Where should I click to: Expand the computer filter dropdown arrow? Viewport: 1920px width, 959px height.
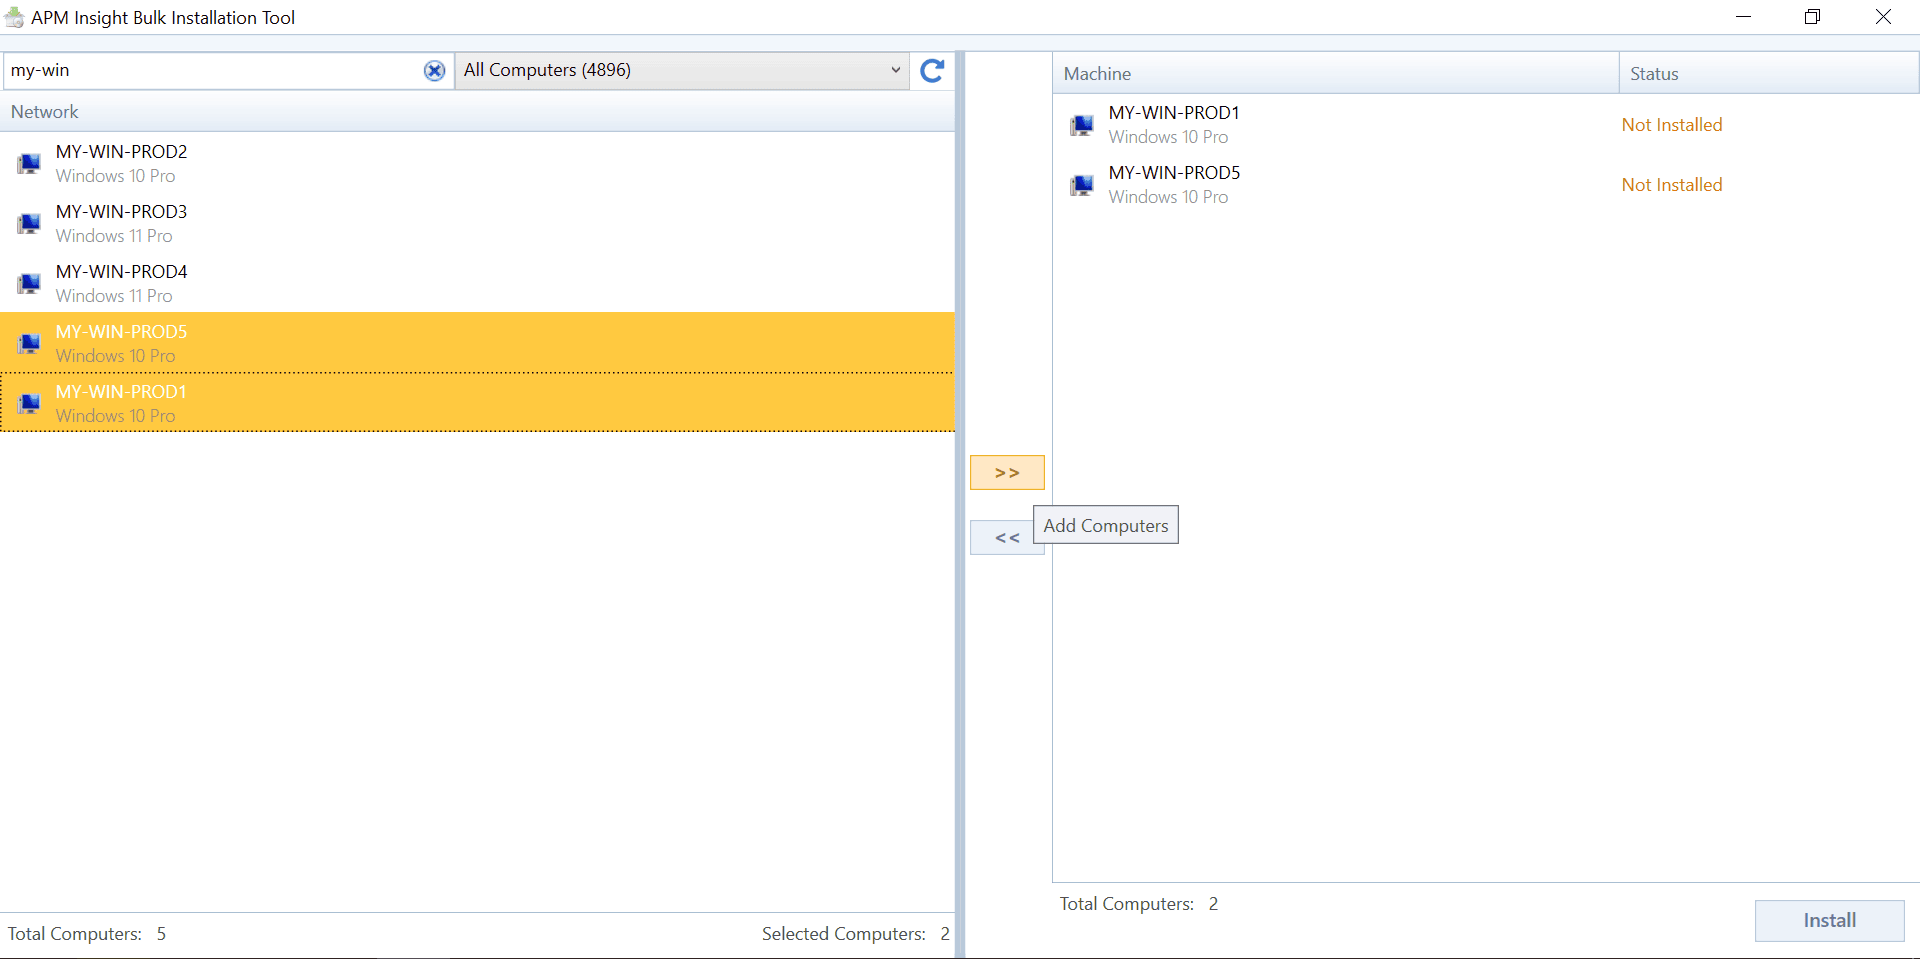pyautogui.click(x=895, y=71)
